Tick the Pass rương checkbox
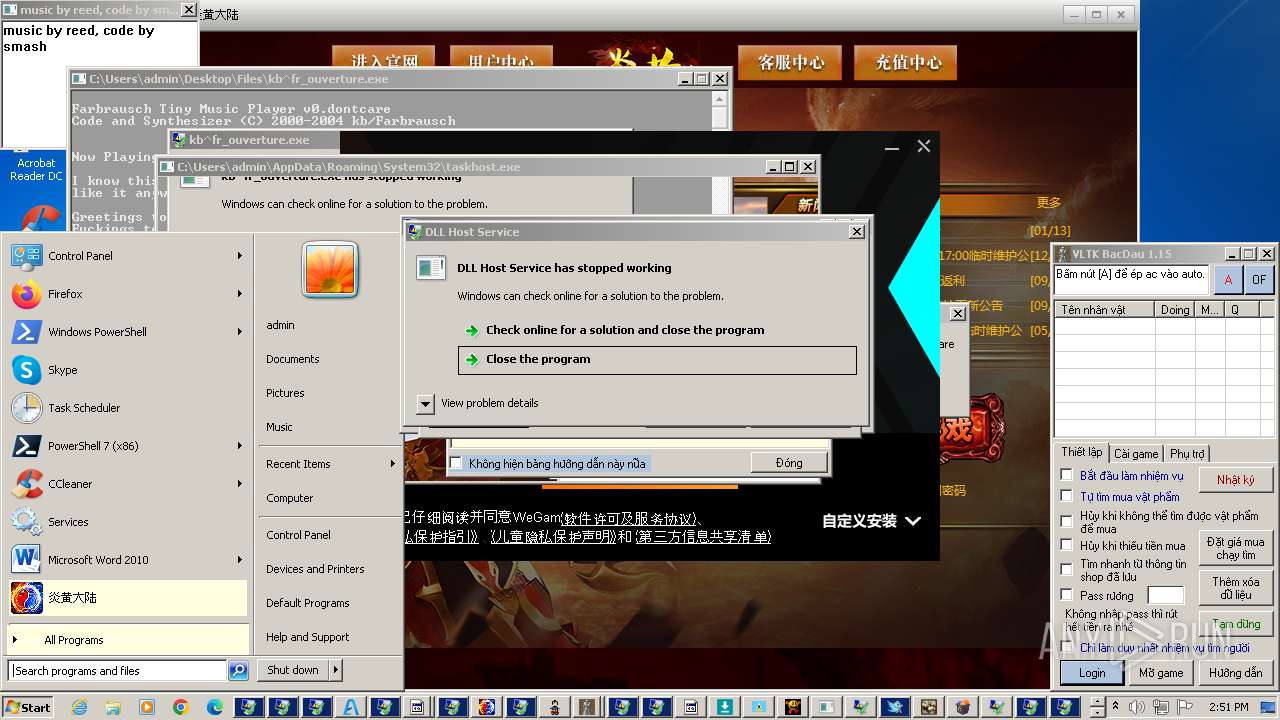This screenshot has height=720, width=1280. 1067,594
